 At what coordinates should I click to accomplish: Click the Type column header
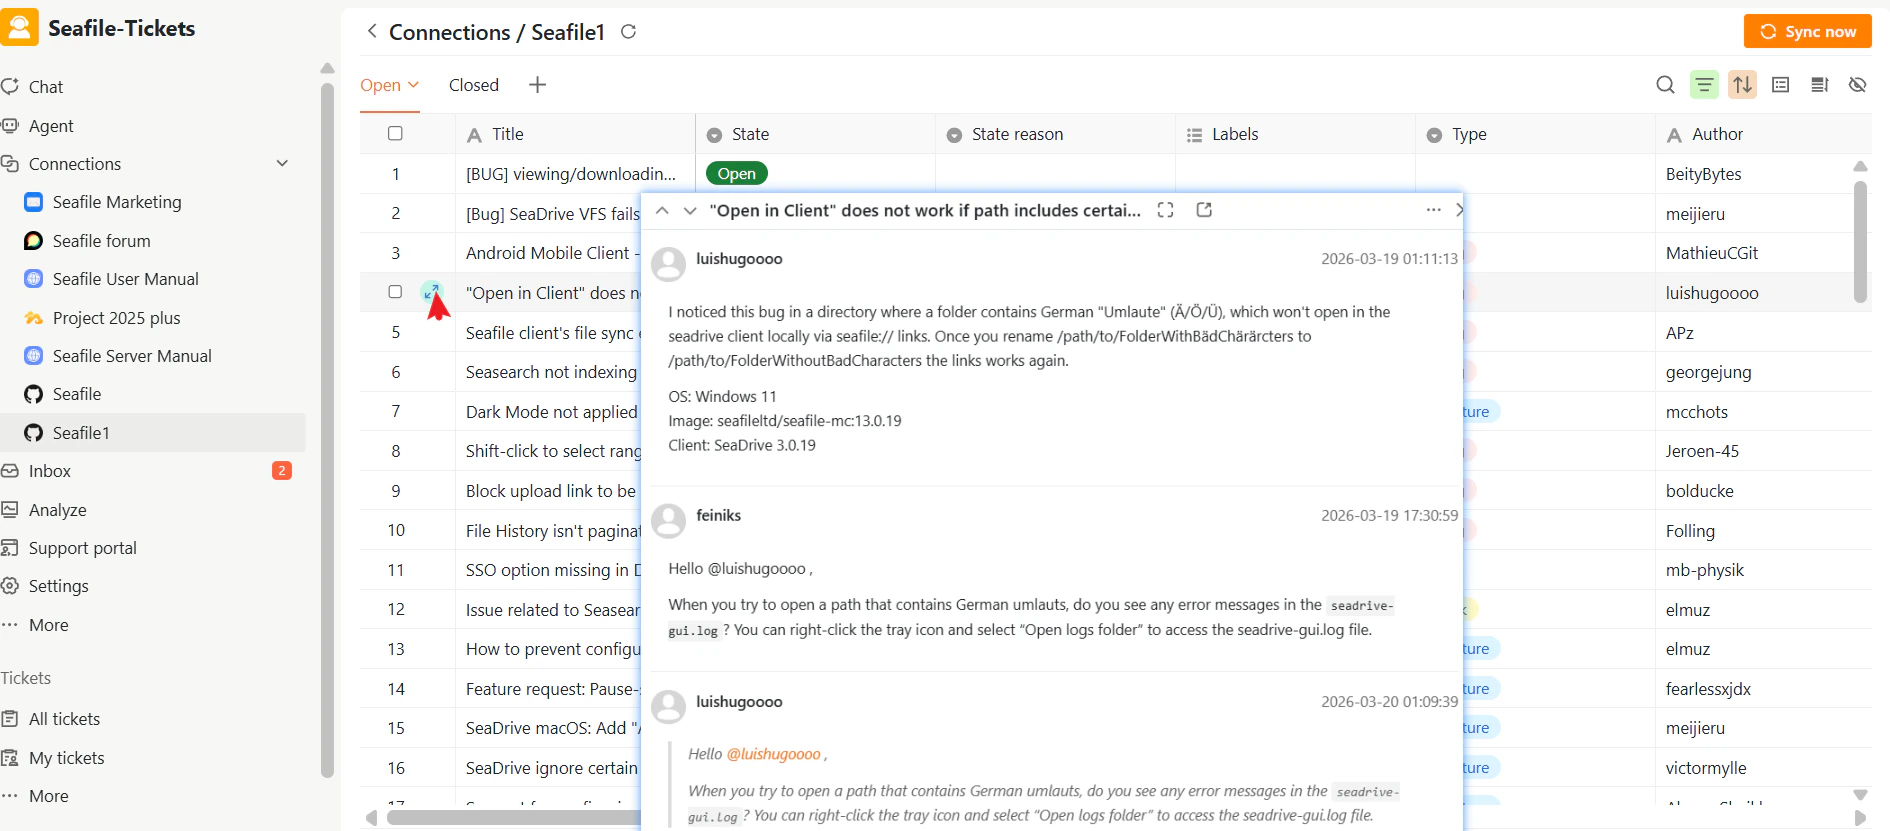click(x=1535, y=134)
